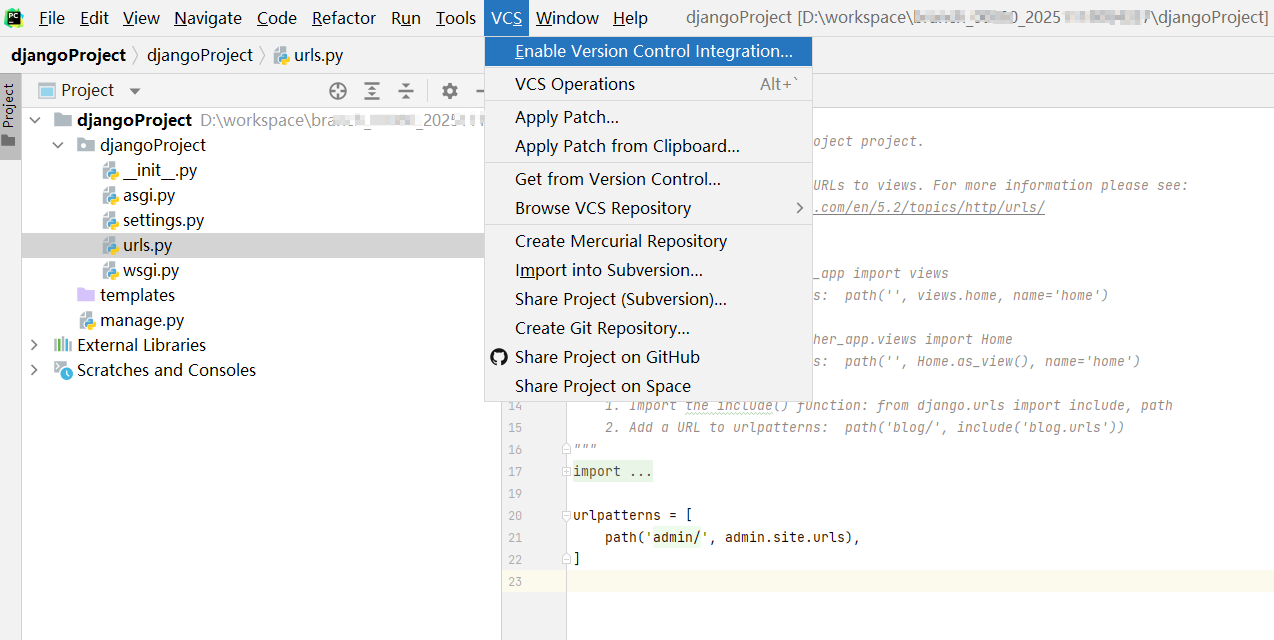Open the Run menu

click(x=406, y=18)
